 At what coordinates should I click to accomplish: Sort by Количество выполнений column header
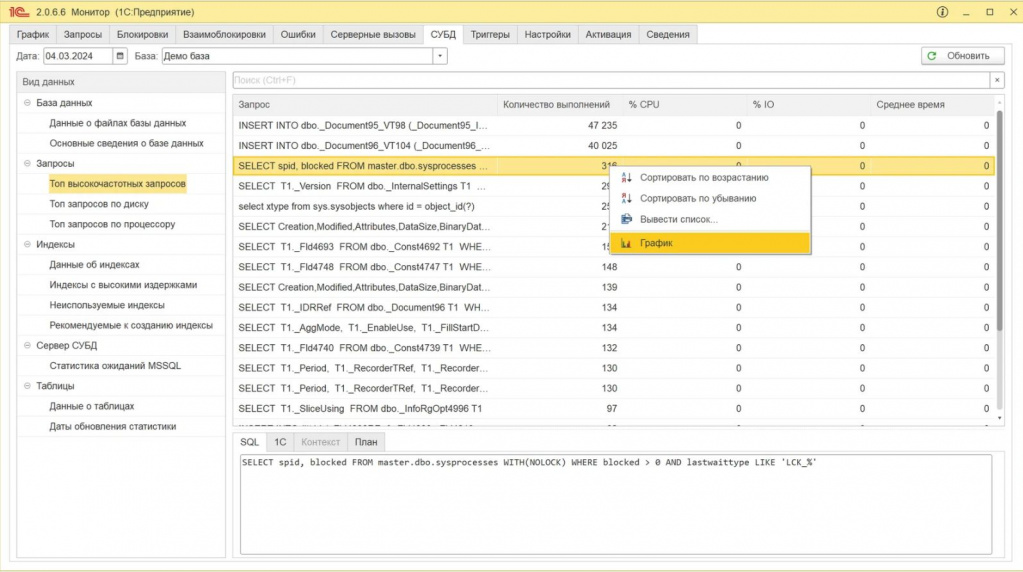(x=560, y=104)
